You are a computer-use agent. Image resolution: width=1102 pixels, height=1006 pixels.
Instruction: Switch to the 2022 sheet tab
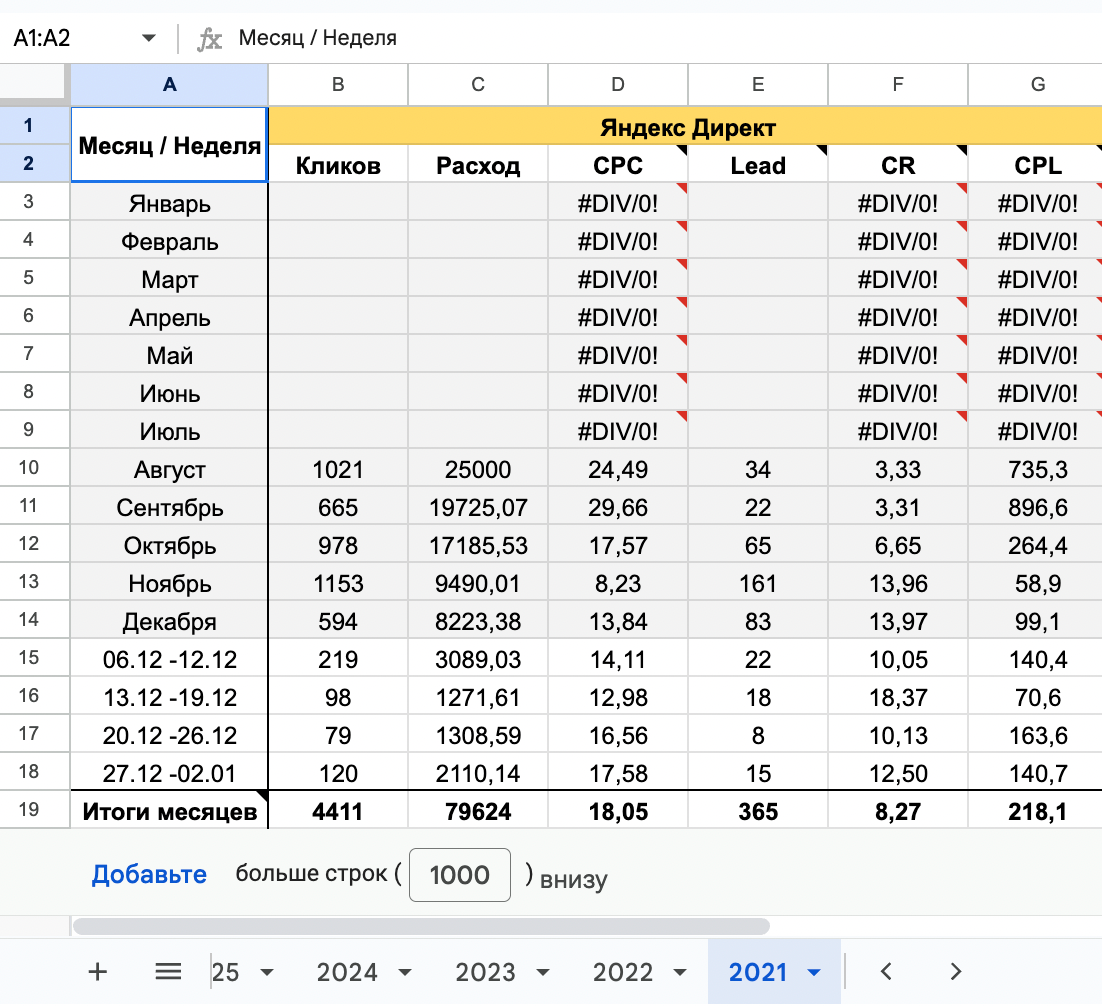[622, 972]
